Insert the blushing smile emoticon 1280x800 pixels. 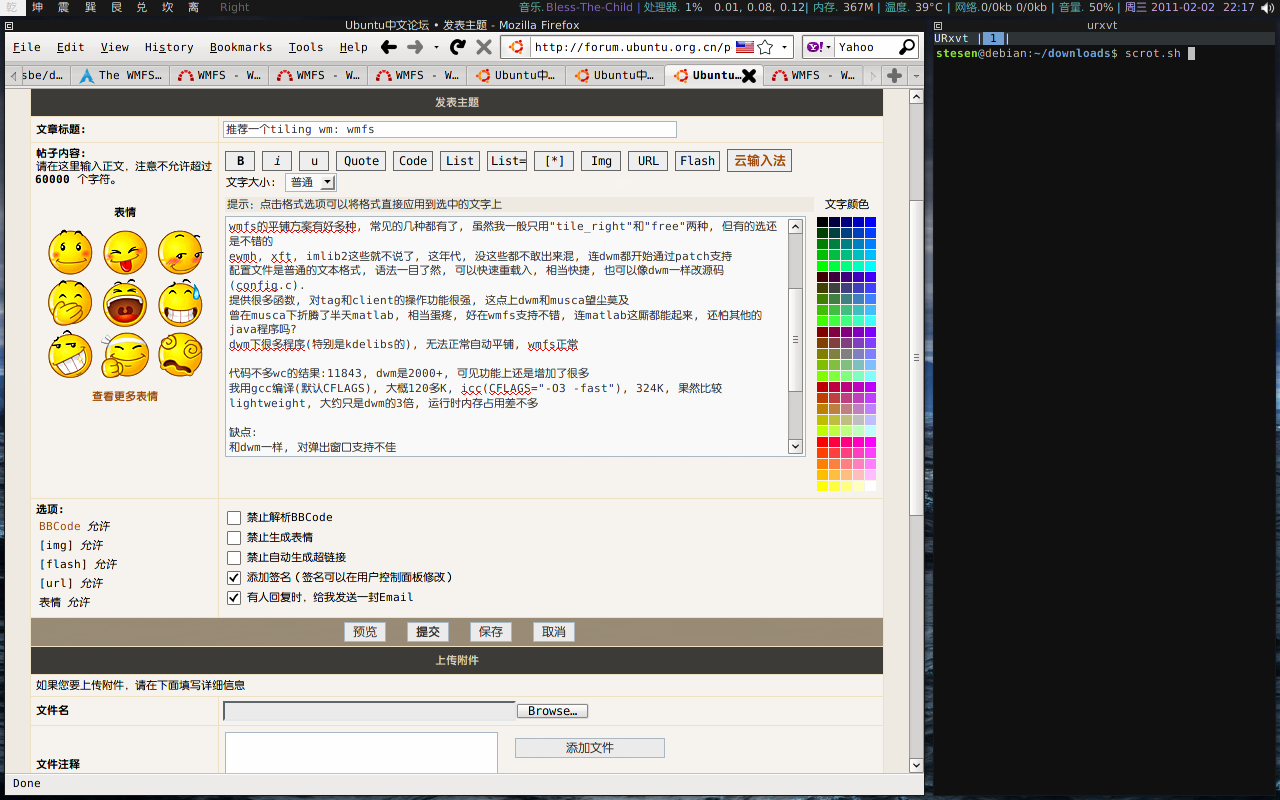click(70, 252)
